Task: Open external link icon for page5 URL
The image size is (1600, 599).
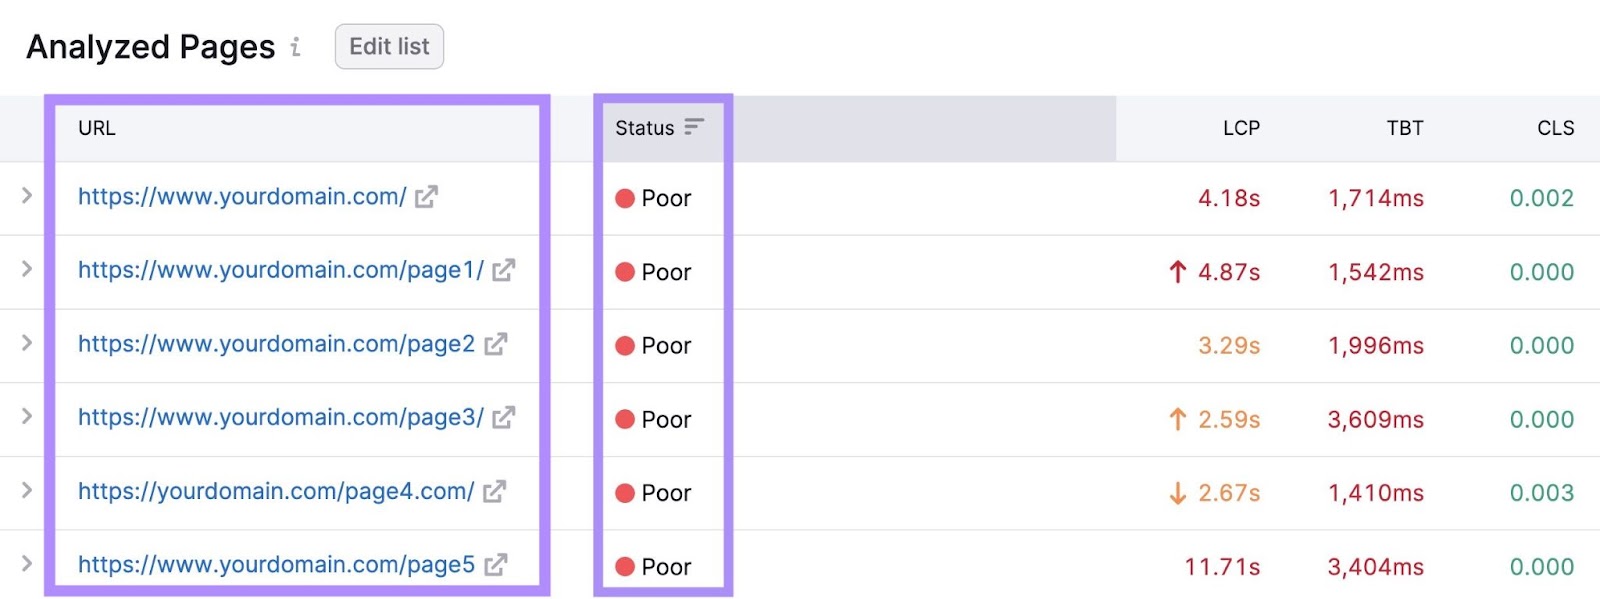Action: pos(495,565)
